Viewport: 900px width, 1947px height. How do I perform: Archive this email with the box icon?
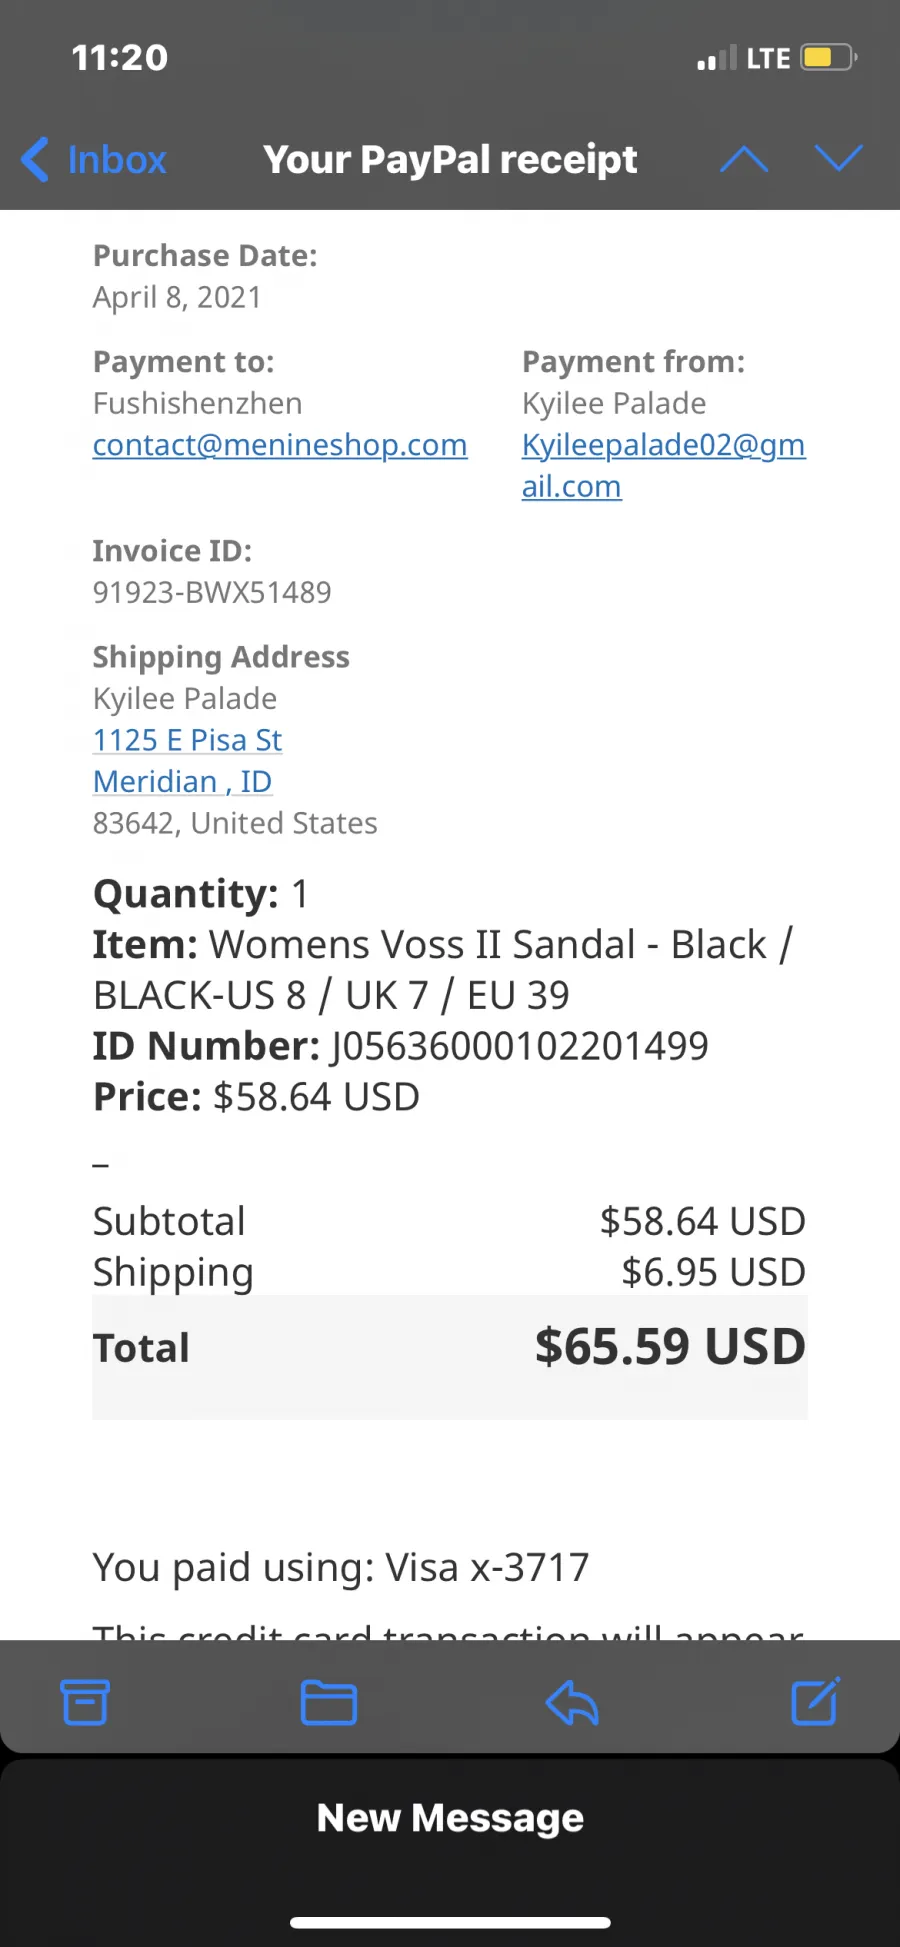point(85,1702)
